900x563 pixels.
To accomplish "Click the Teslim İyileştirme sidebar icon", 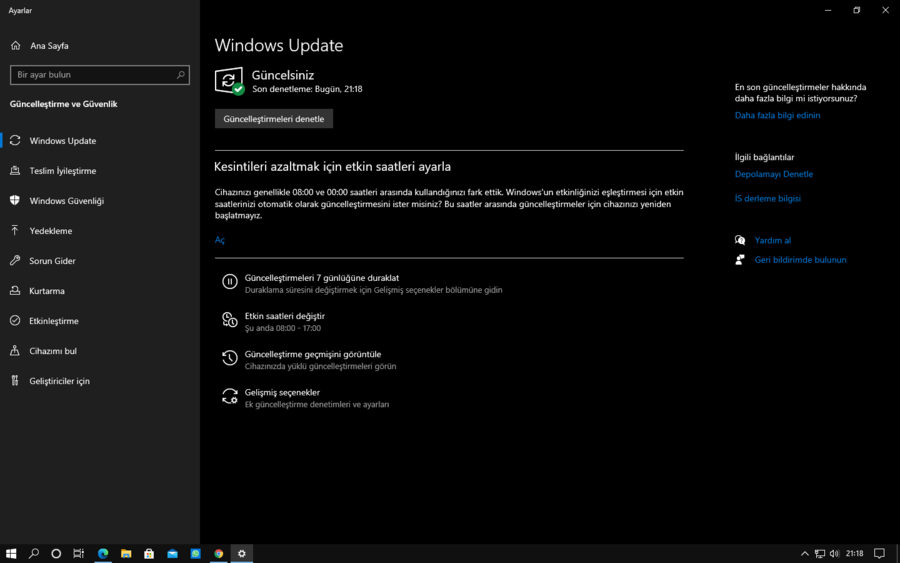I will [x=15, y=170].
